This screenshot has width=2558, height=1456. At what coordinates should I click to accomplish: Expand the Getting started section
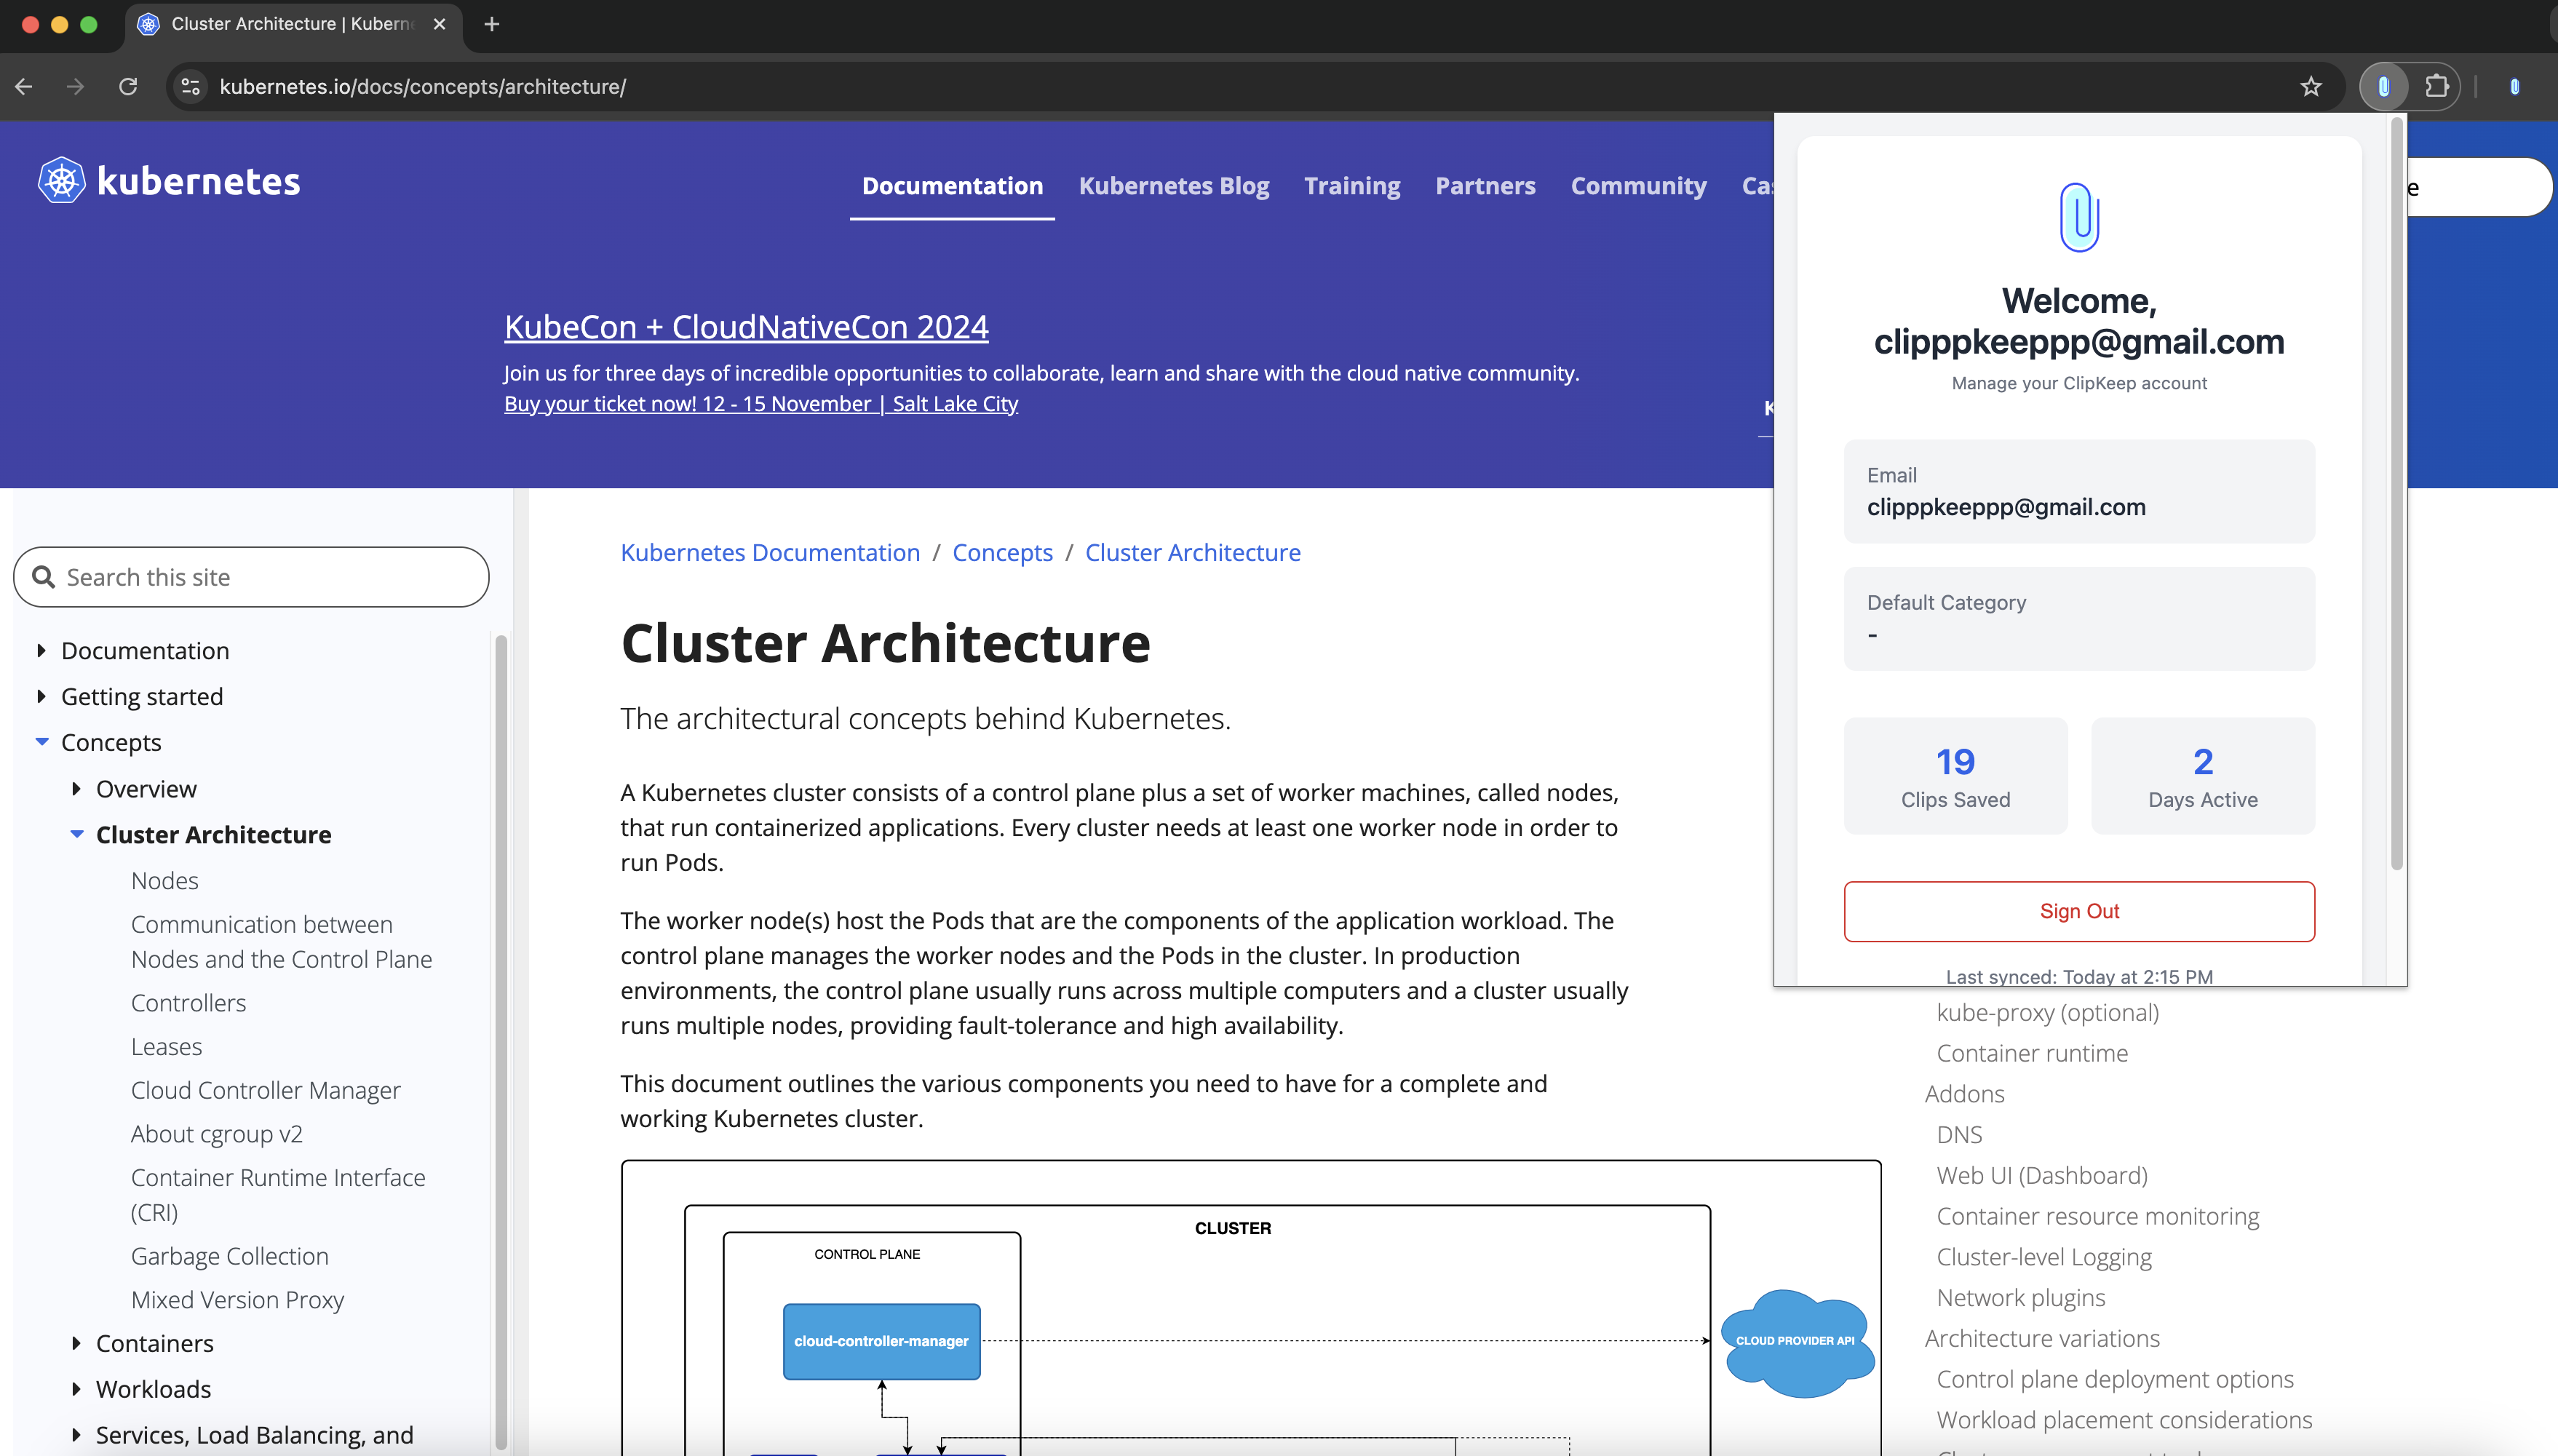pos(41,697)
